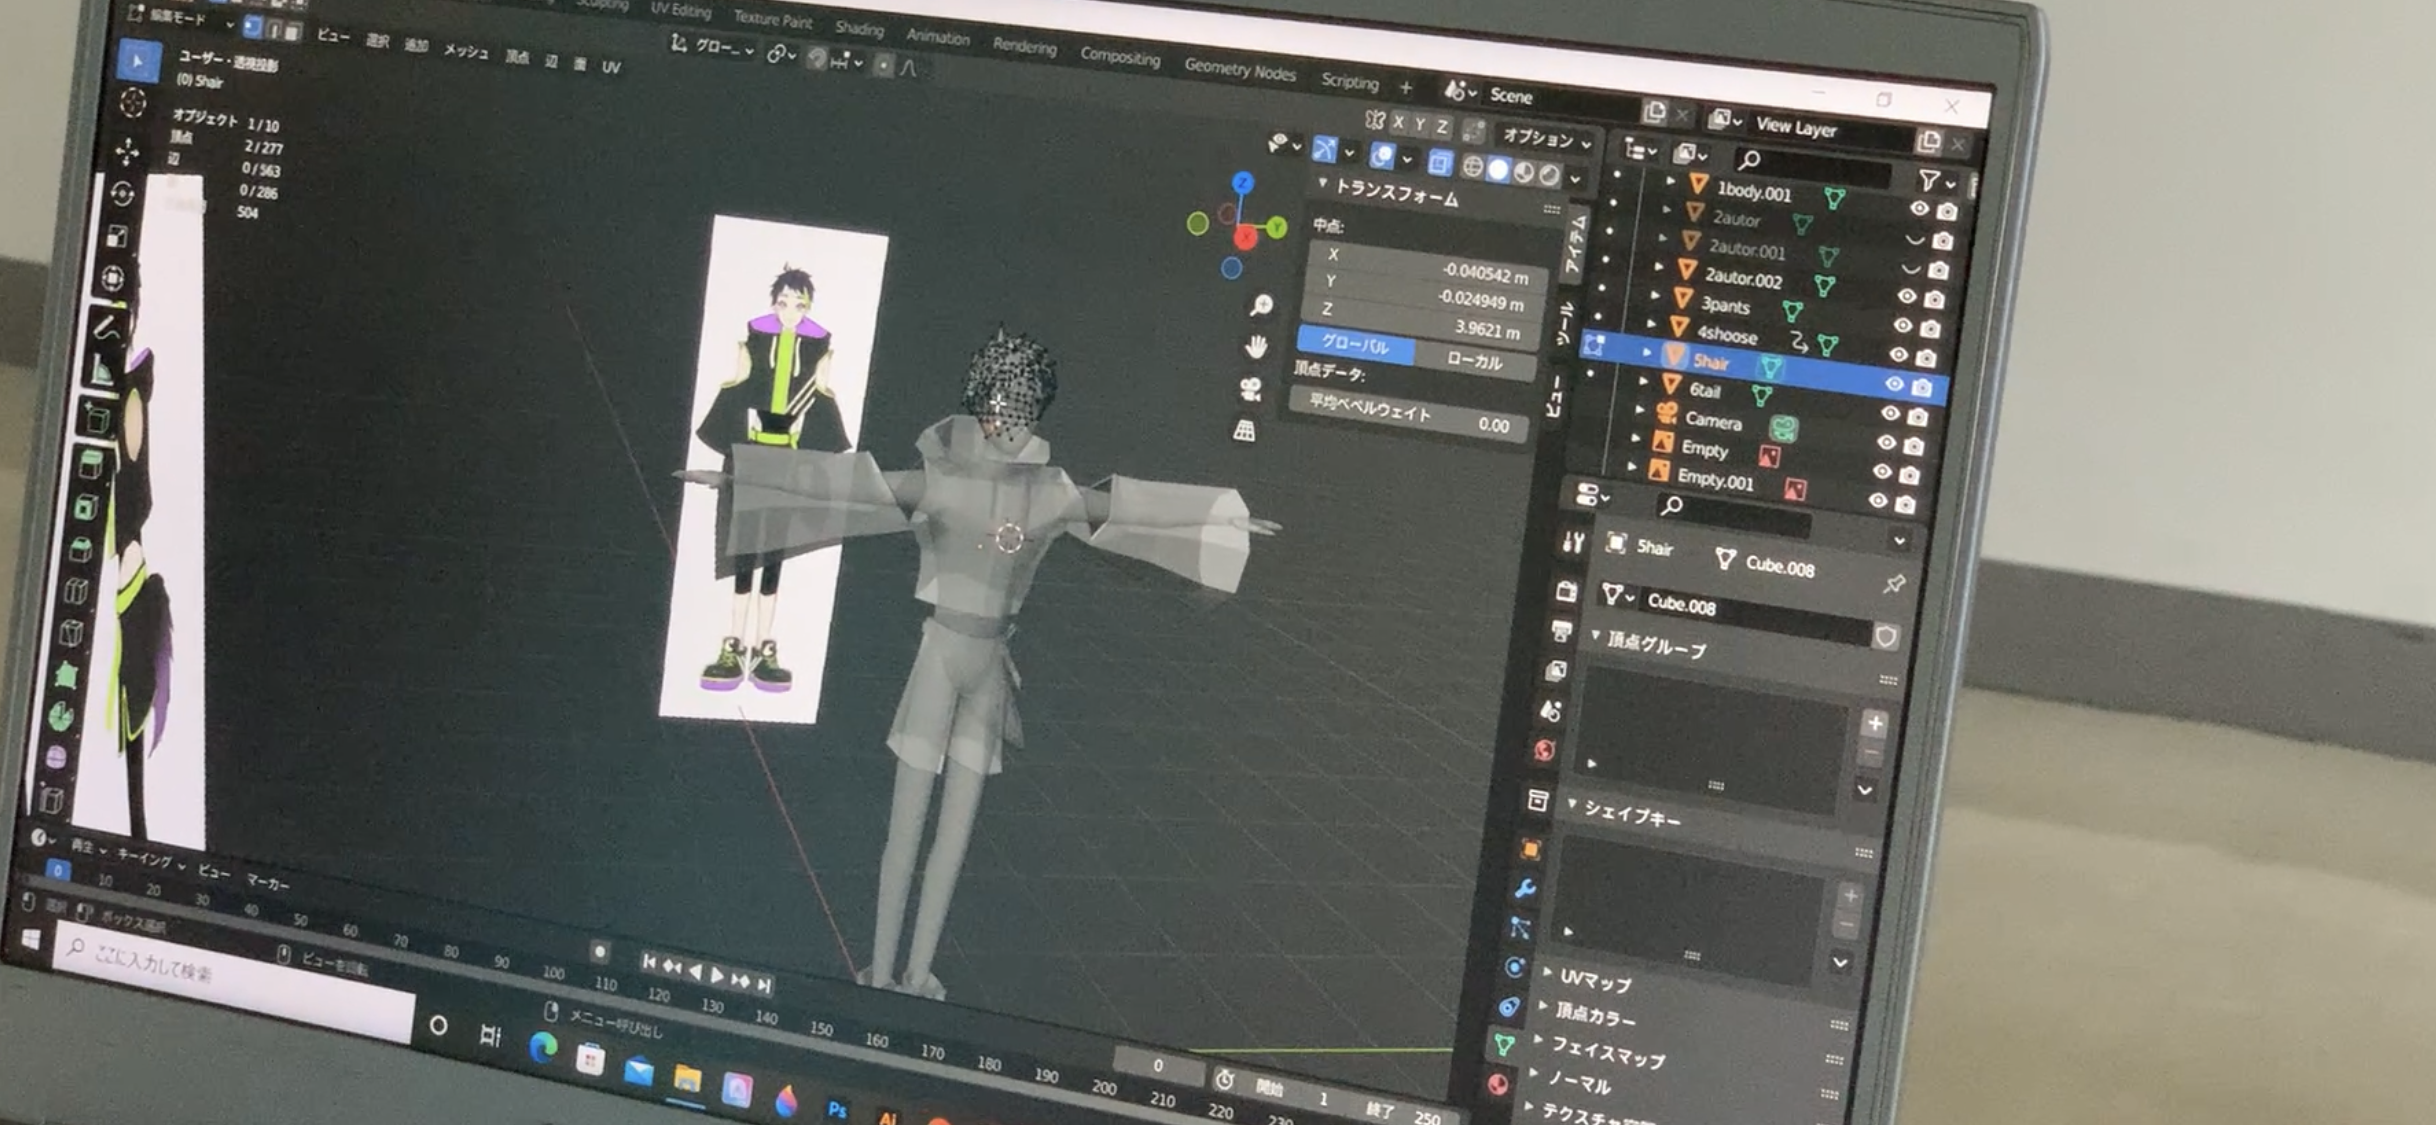
Task: Open the Modifiers properties tab wrench icon
Action: point(1525,888)
